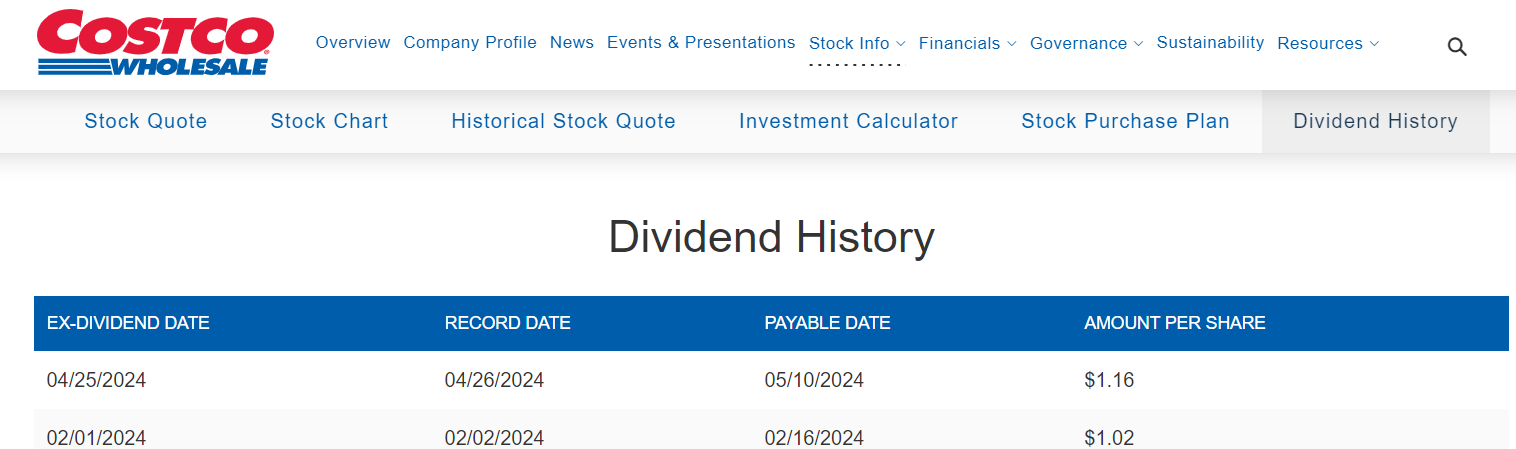Viewport: 1516px width, 449px height.
Task: Open the Company Profile link
Action: pyautogui.click(x=470, y=42)
